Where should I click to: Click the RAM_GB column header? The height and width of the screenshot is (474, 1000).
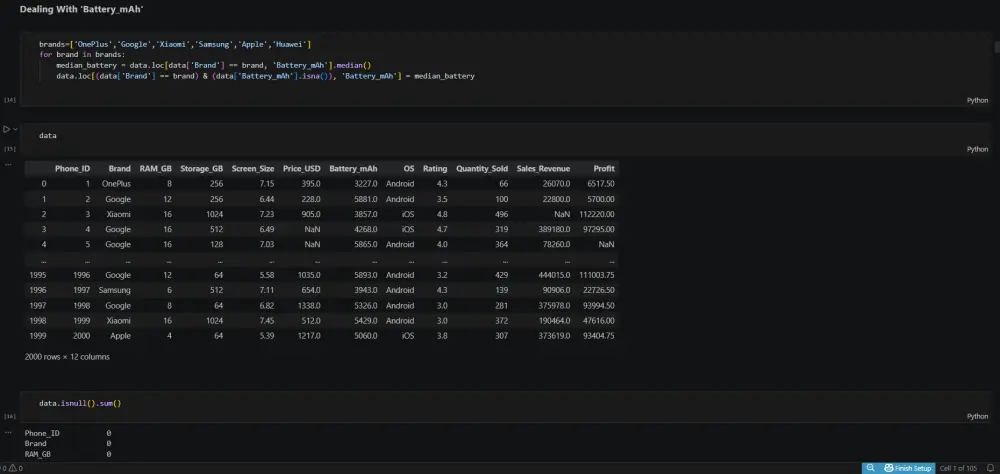pos(156,168)
